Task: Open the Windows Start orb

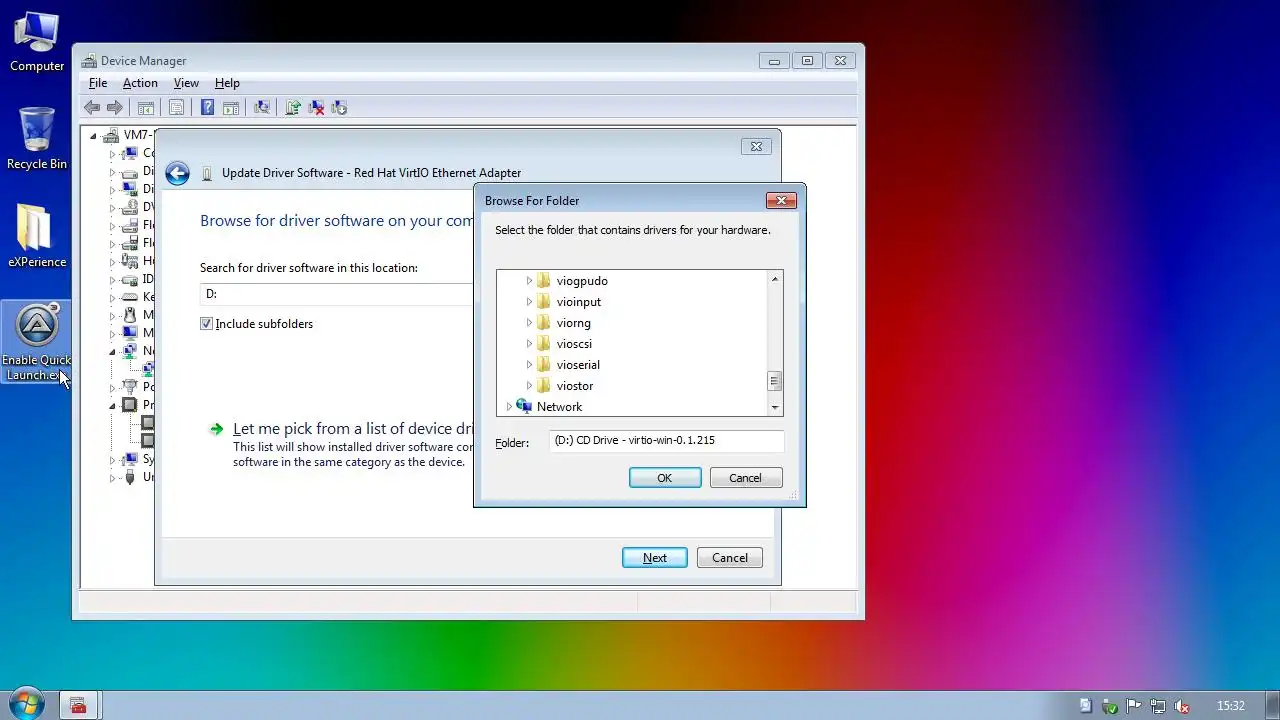Action: [25, 704]
